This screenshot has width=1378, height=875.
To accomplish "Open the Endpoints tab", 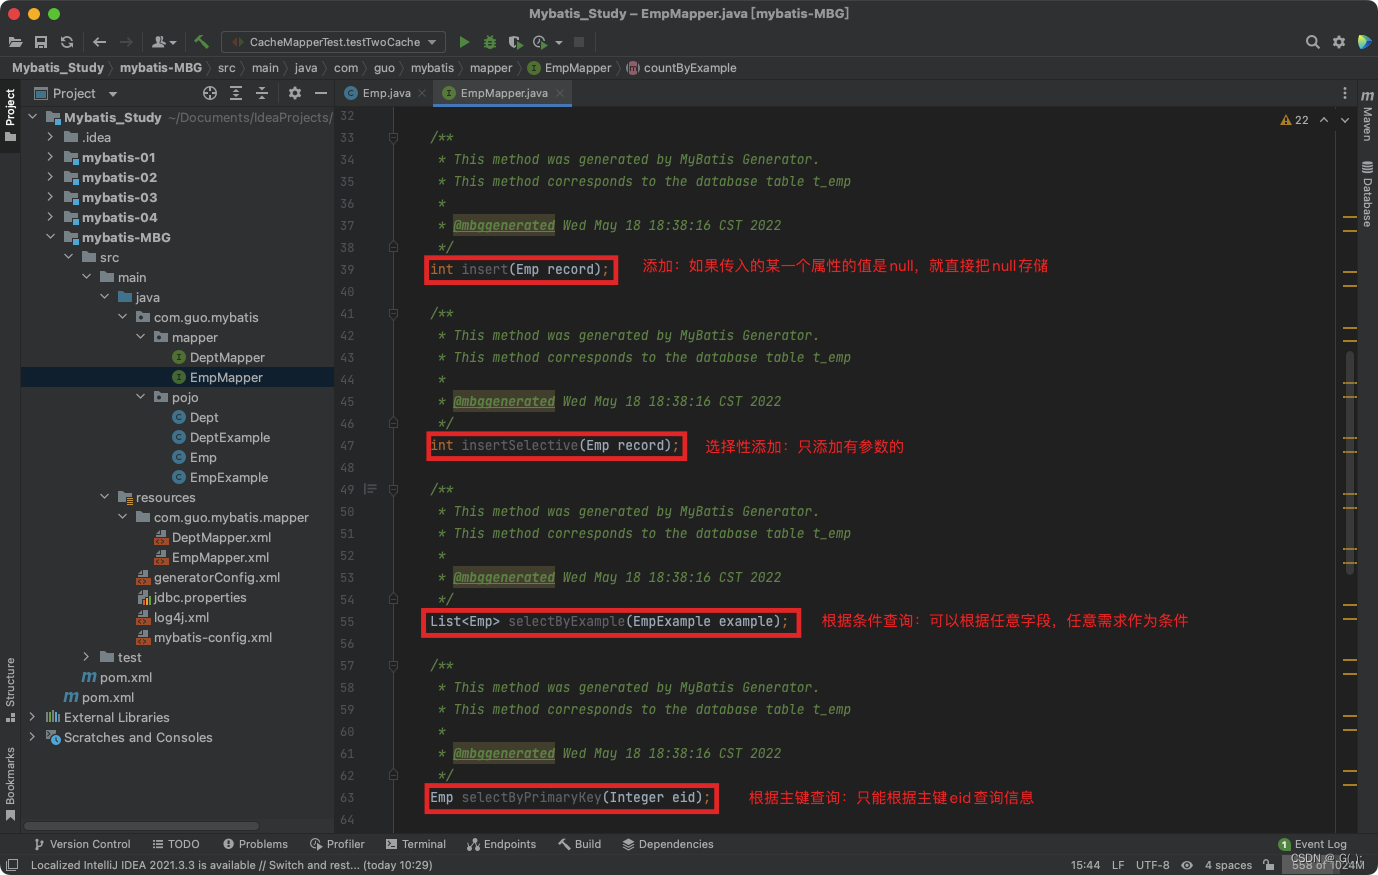I will [x=502, y=844].
